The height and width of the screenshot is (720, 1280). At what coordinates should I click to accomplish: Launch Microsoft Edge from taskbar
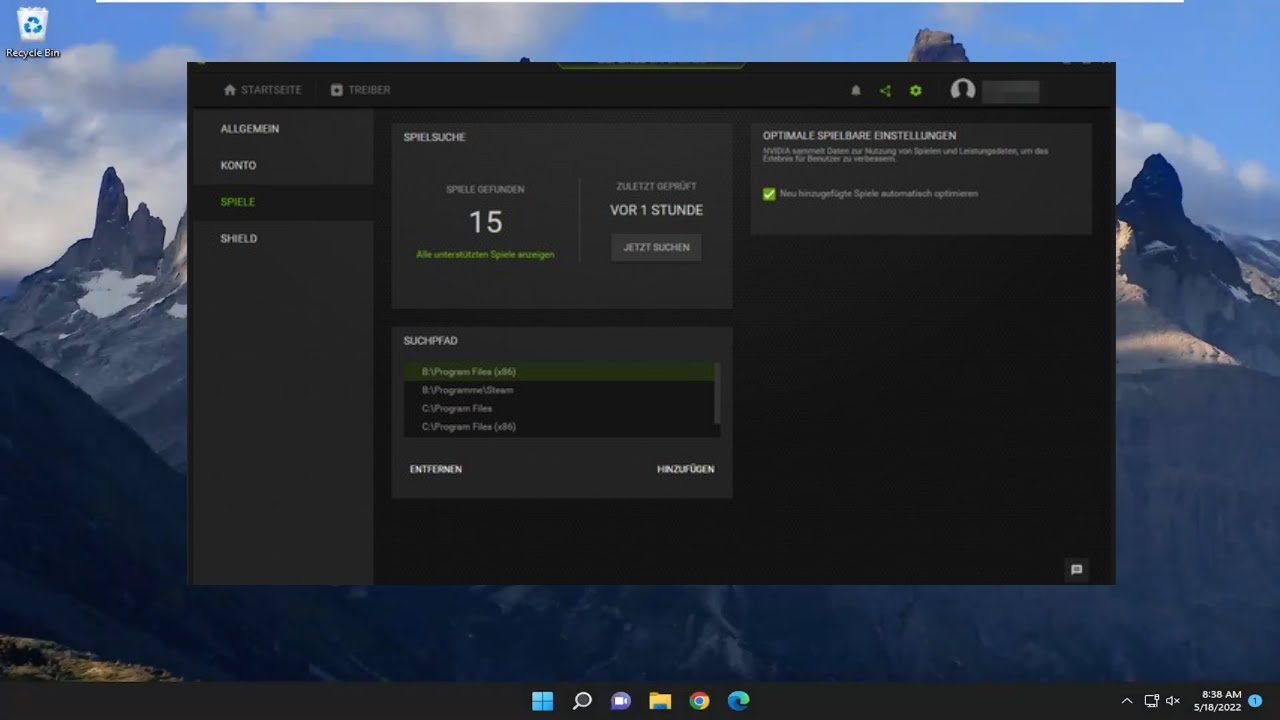pyautogui.click(x=738, y=701)
